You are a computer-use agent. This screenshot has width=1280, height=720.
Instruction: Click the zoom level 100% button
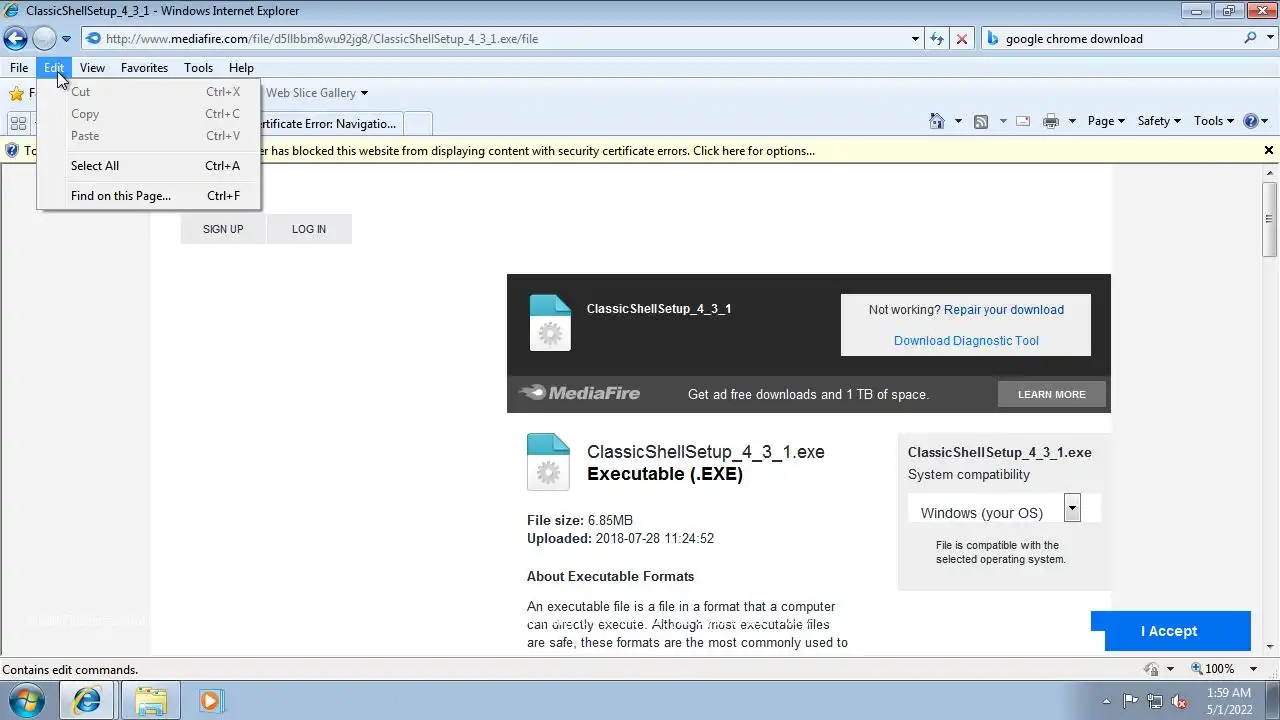[1213, 669]
